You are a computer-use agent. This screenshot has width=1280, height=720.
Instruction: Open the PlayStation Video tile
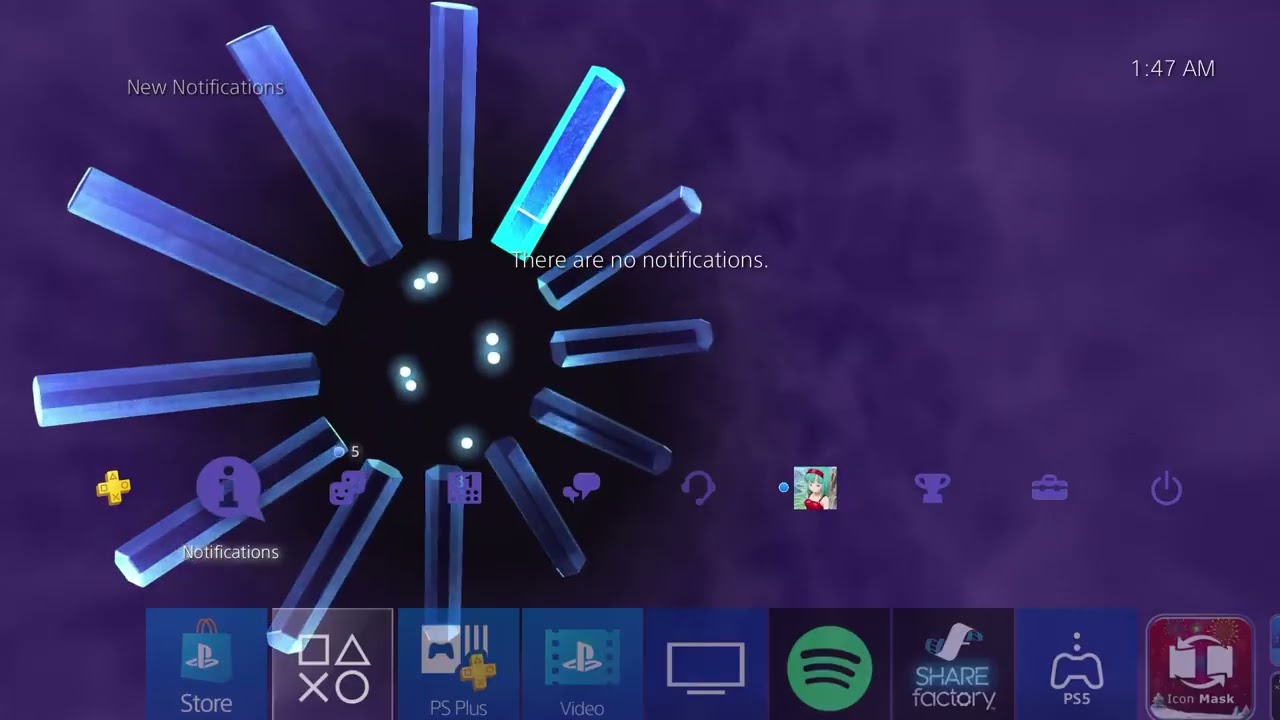pyautogui.click(x=582, y=664)
